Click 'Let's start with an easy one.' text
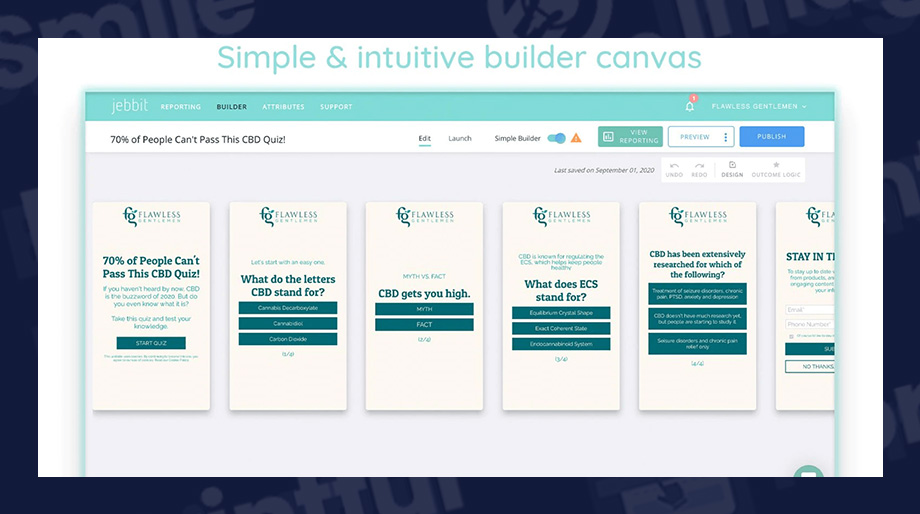Viewport: 920px width, 514px height. click(288, 262)
